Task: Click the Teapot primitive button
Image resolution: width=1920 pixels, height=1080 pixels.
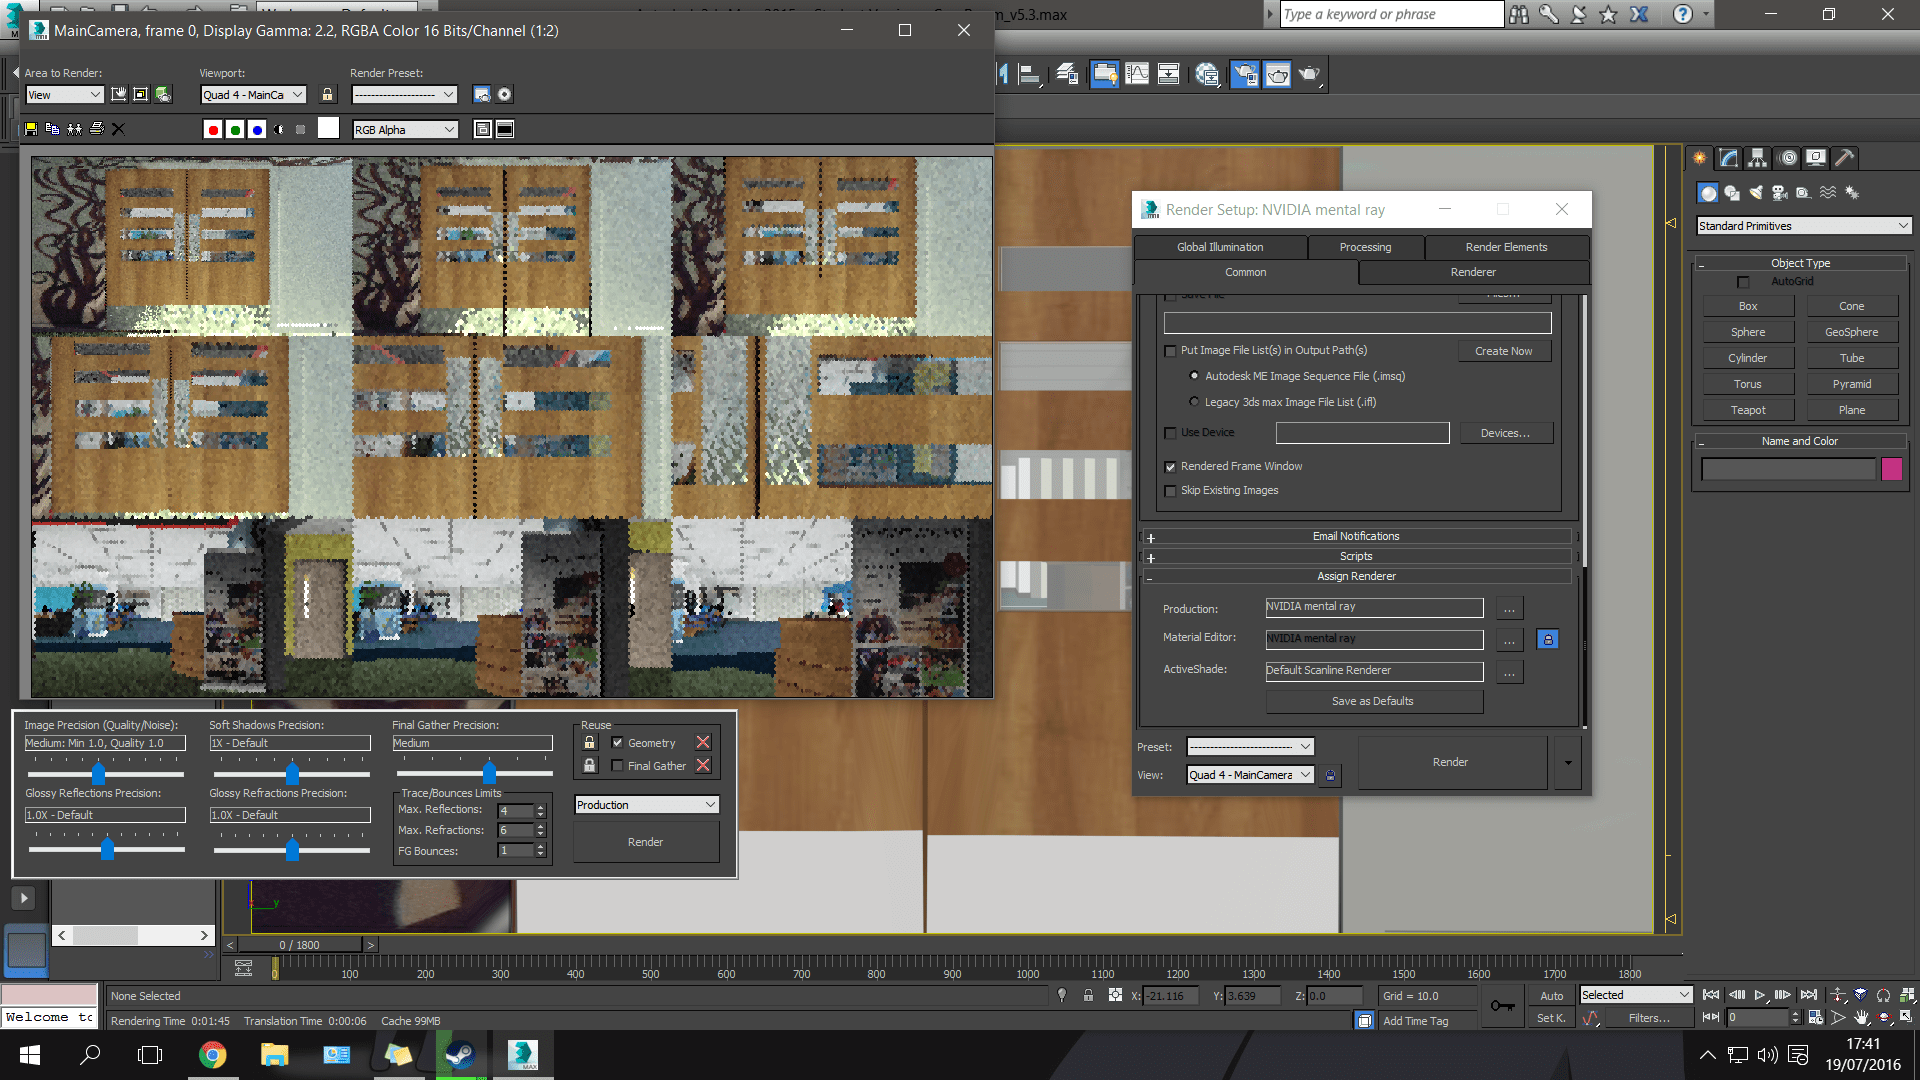Action: coord(1747,410)
